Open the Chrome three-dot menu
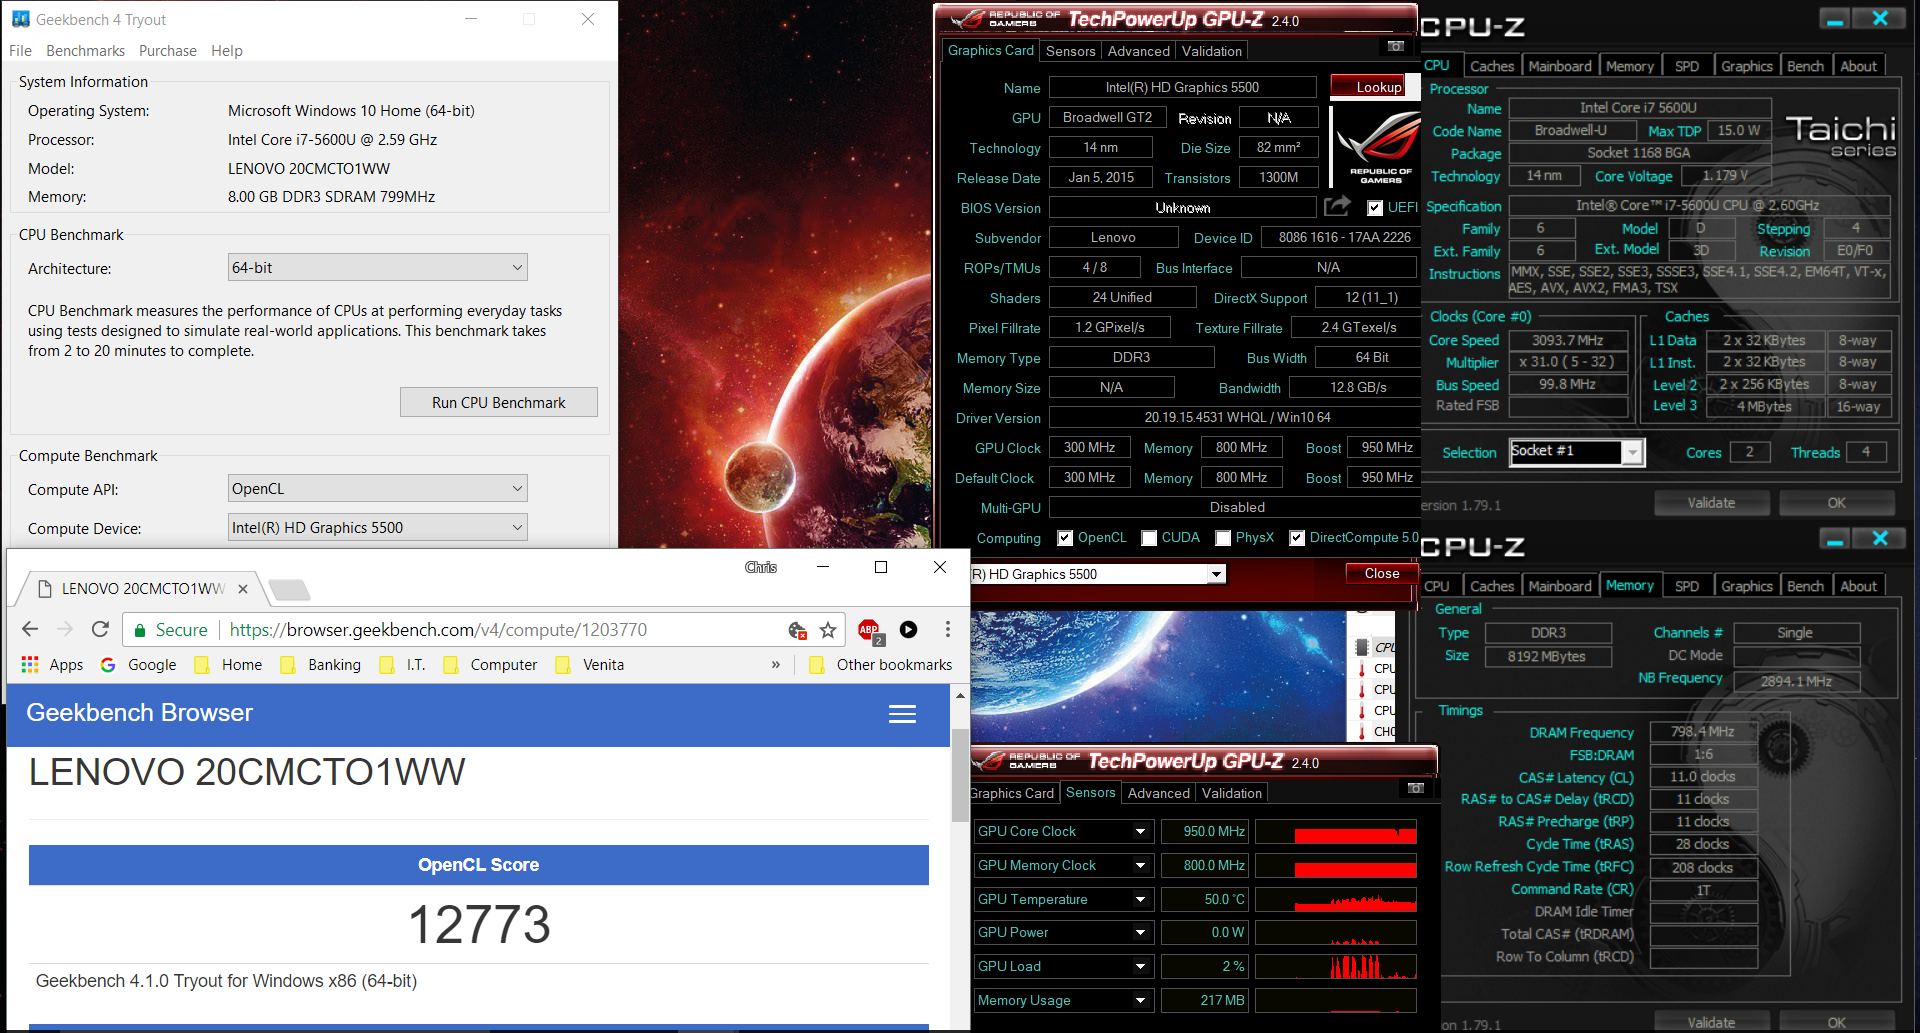Screen dimensions: 1920x1033 click(x=948, y=629)
